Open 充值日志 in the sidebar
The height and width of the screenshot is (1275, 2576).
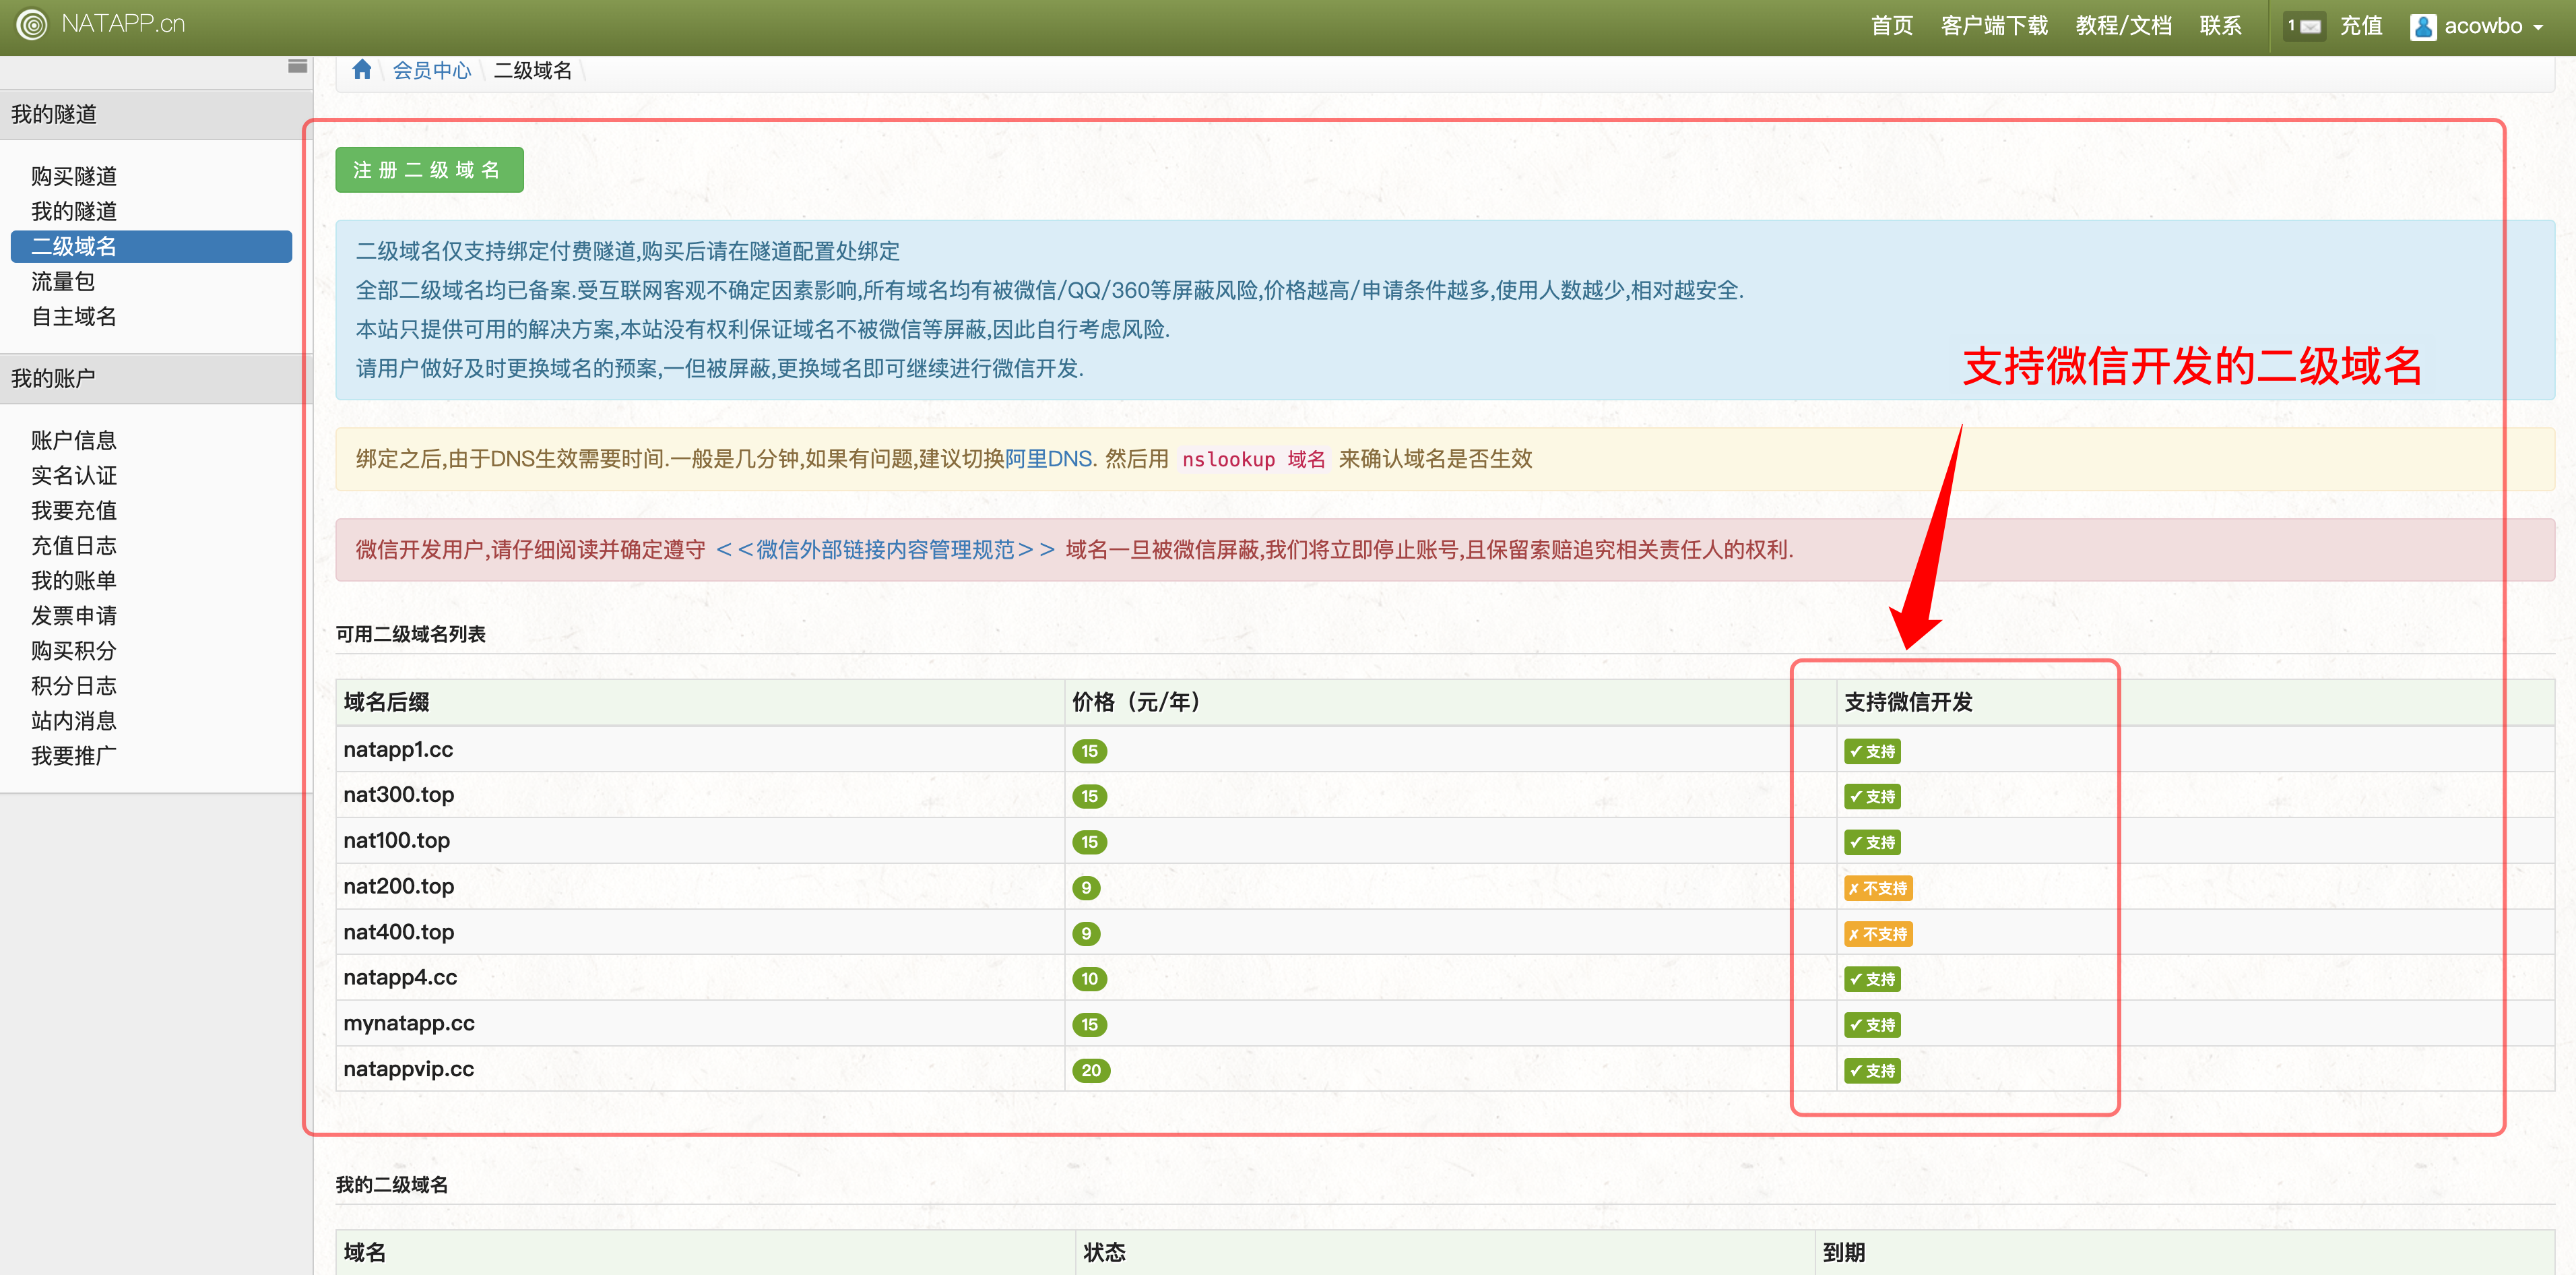pyautogui.click(x=74, y=545)
